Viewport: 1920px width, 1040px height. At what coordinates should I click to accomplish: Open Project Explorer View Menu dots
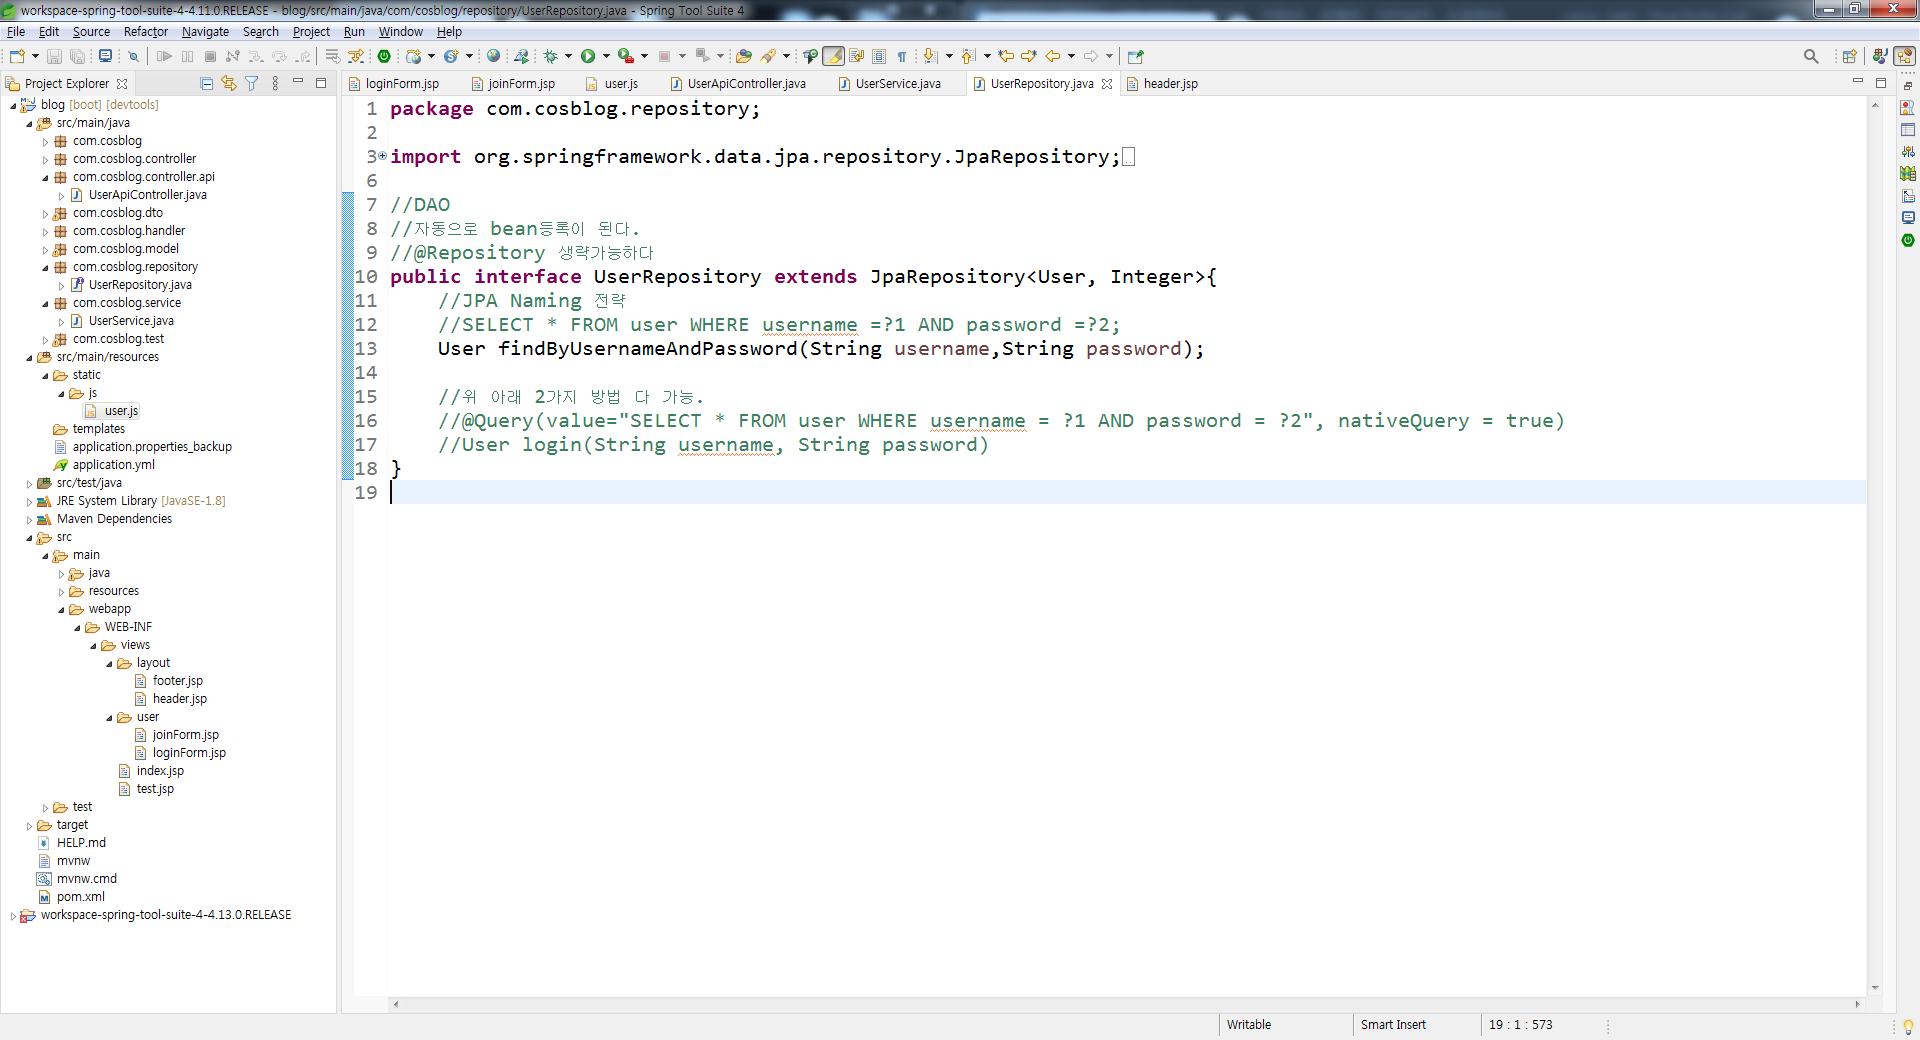(275, 83)
